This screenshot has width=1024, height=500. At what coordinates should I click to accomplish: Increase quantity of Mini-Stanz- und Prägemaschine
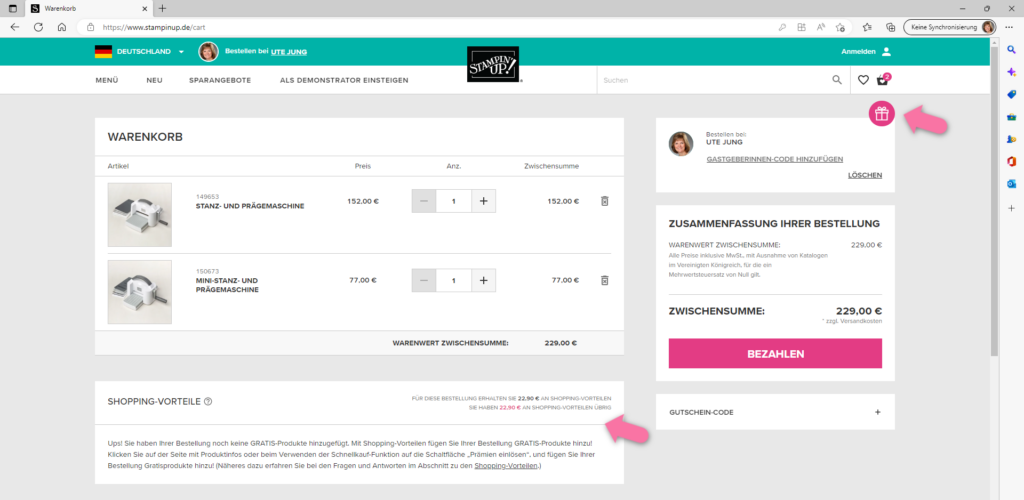tap(483, 280)
